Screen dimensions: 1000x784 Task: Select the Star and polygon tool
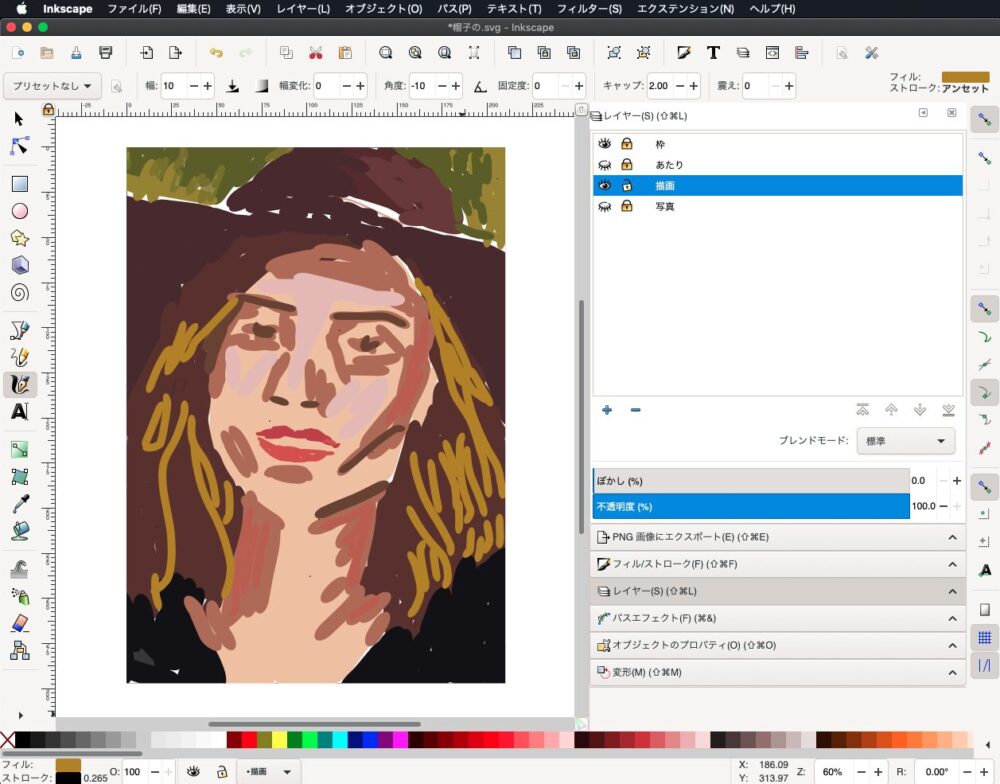(x=19, y=238)
